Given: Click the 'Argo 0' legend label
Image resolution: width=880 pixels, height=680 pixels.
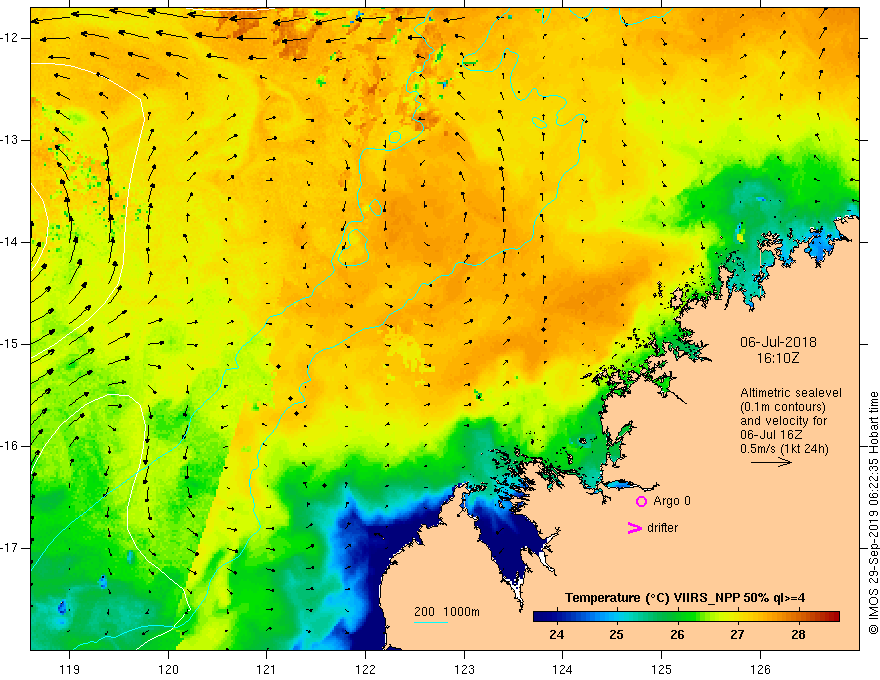Looking at the screenshot, I should pyautogui.click(x=672, y=501).
